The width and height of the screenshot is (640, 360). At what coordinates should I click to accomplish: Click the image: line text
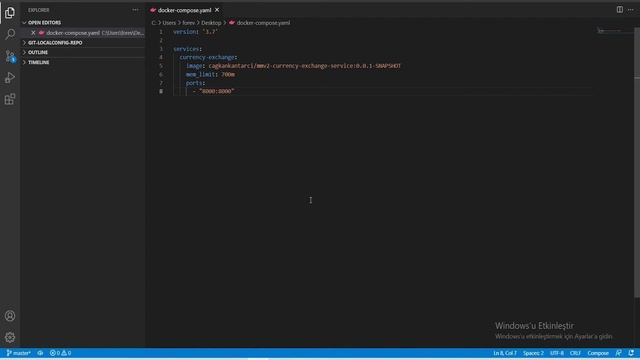[293, 66]
